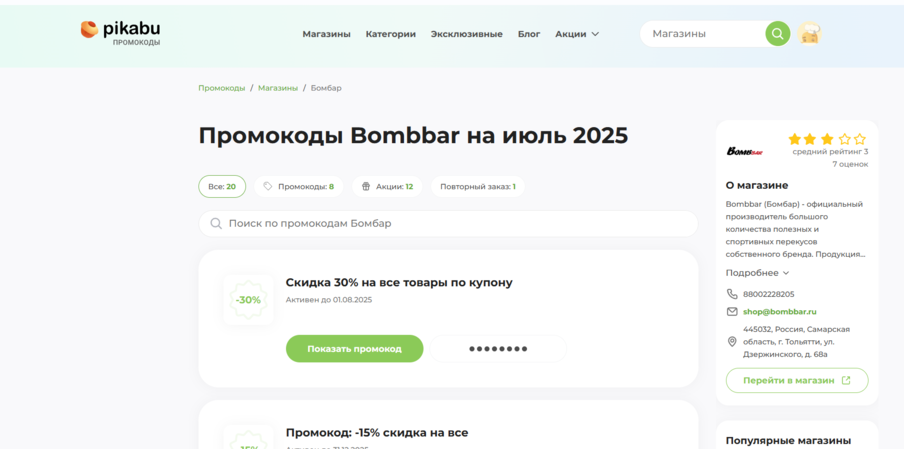The image size is (904, 449).
Task: Click the Pikabu promo codes logo
Action: 120,33
